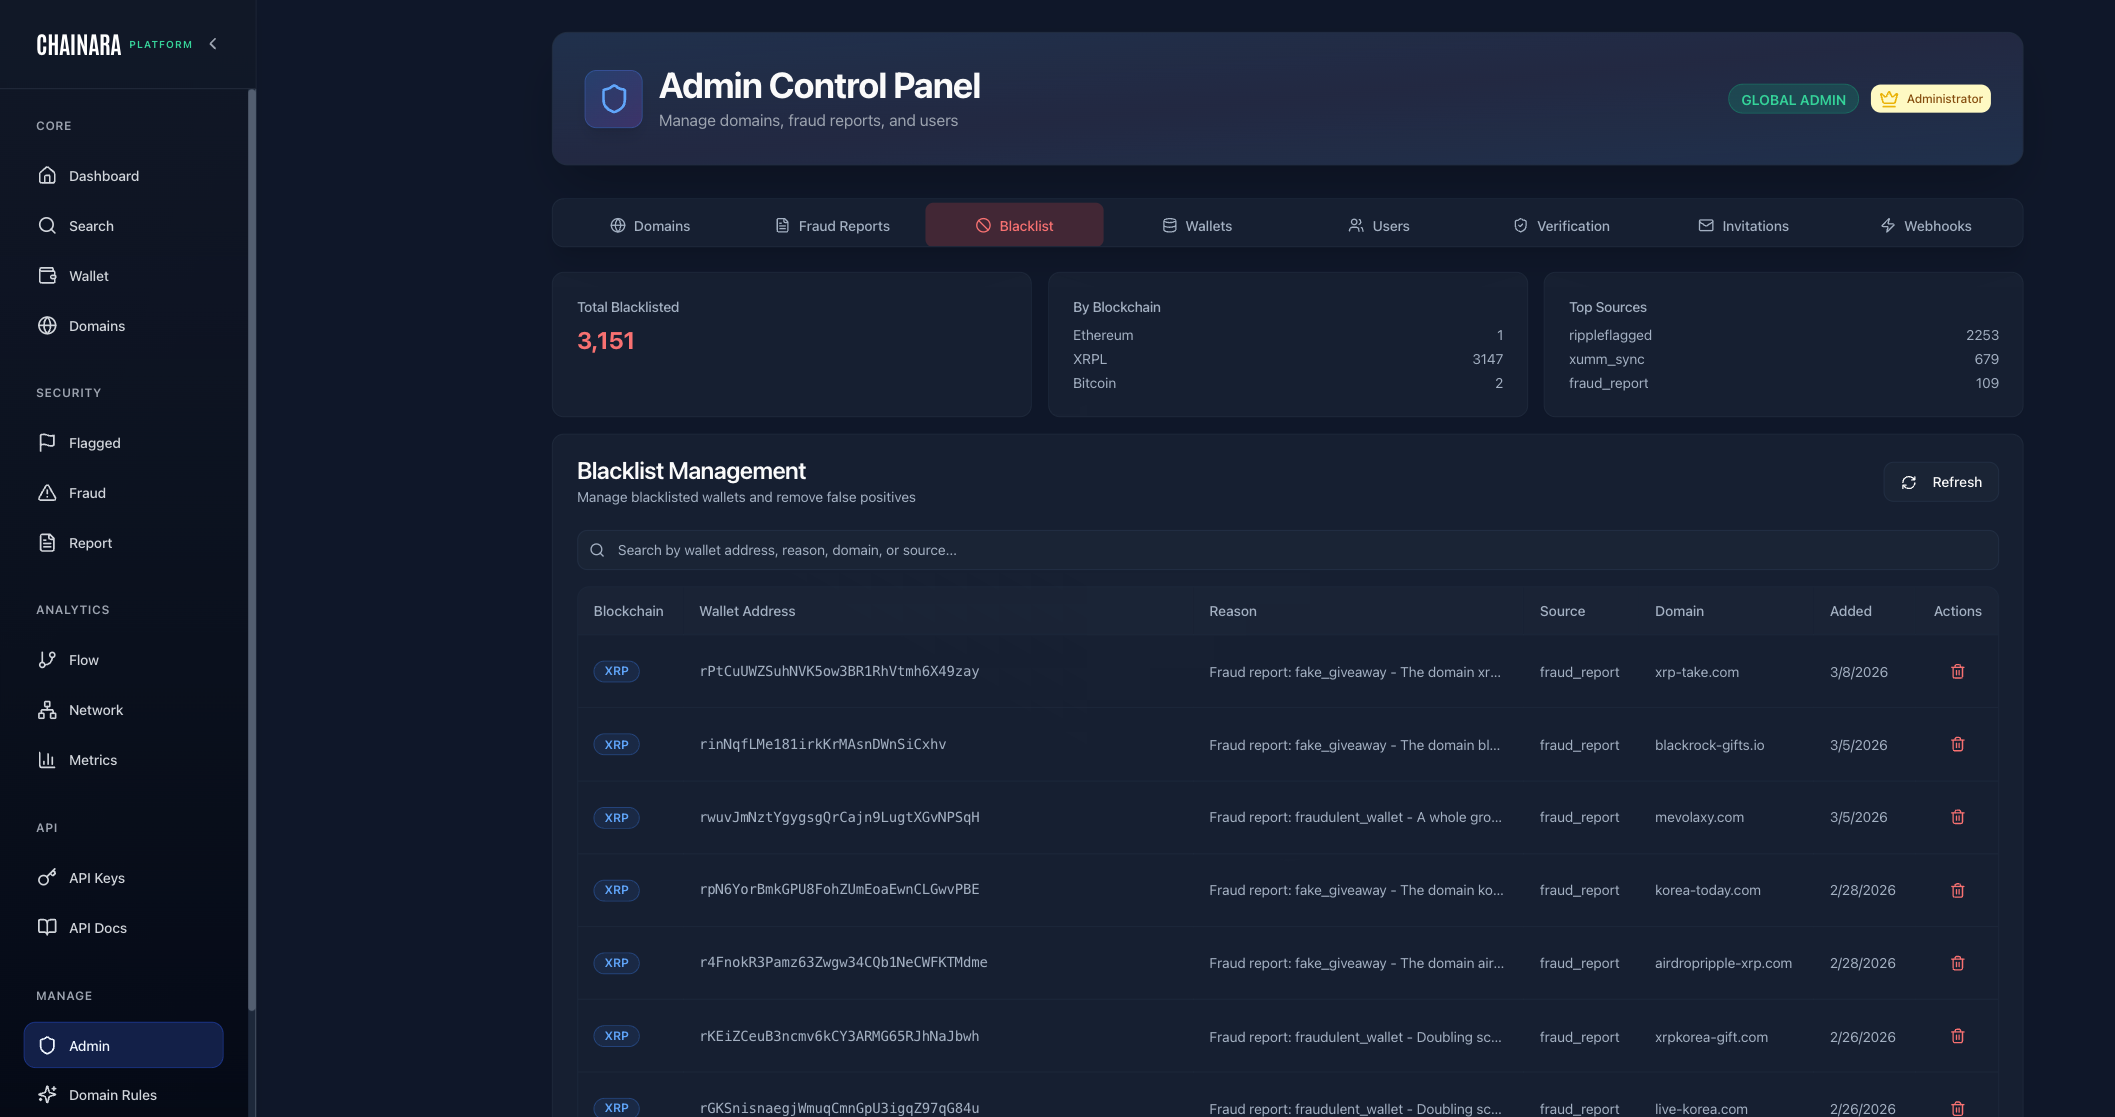This screenshot has width=2115, height=1117.
Task: Switch to the Invitations tab
Action: click(1743, 226)
